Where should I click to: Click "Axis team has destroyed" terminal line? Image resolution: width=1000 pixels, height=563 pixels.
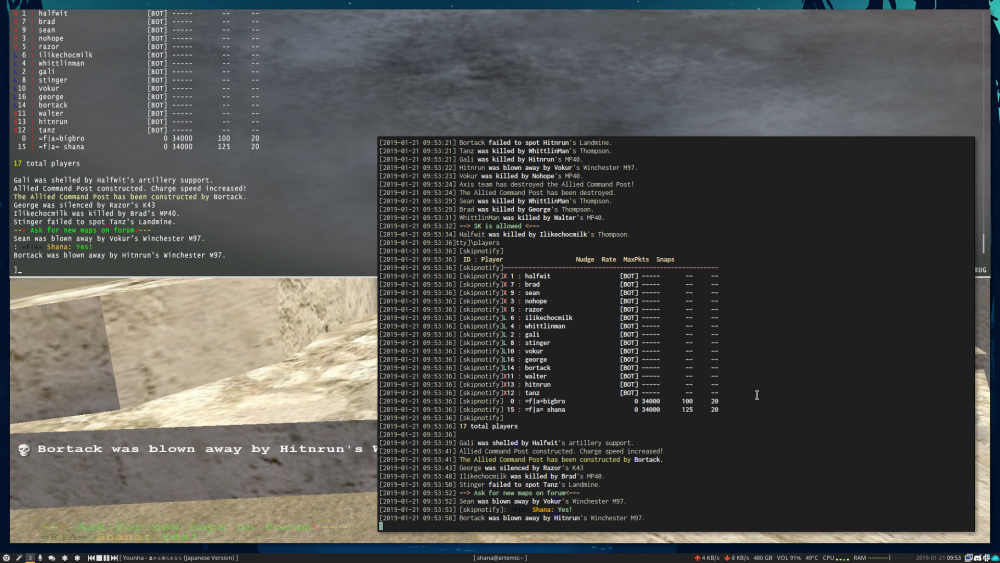[x=546, y=184]
